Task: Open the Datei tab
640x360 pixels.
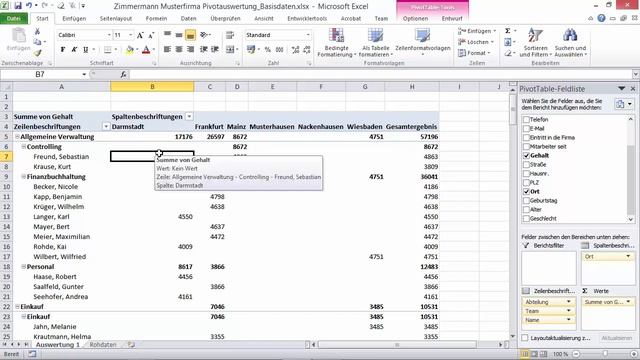Action: click(x=13, y=18)
